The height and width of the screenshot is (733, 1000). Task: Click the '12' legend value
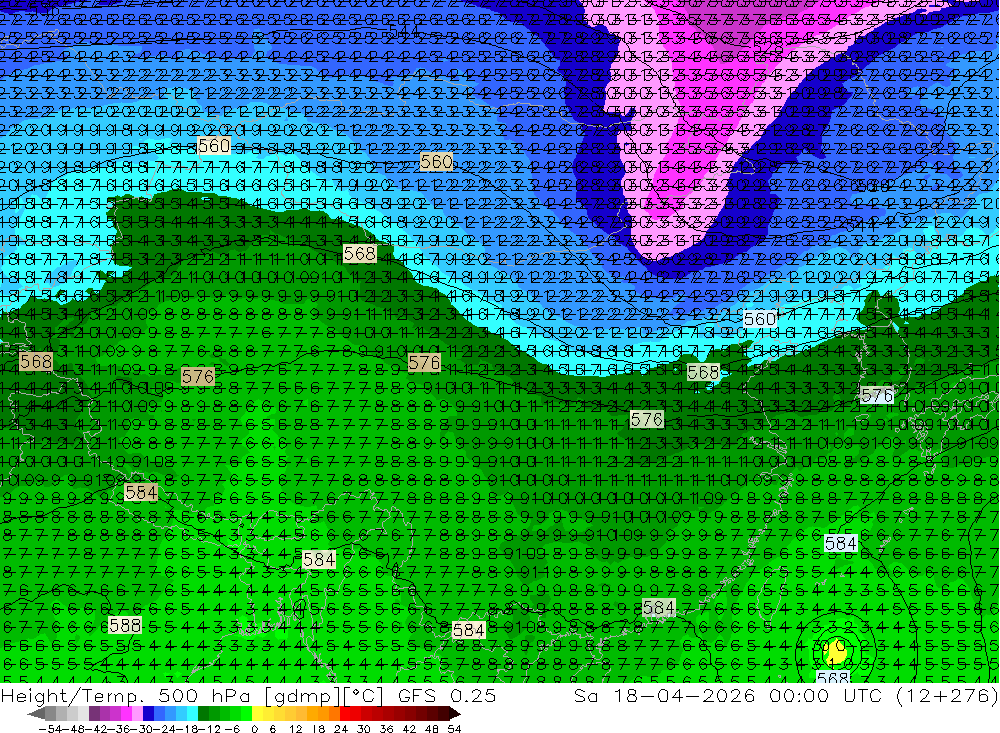pyautogui.click(x=296, y=729)
